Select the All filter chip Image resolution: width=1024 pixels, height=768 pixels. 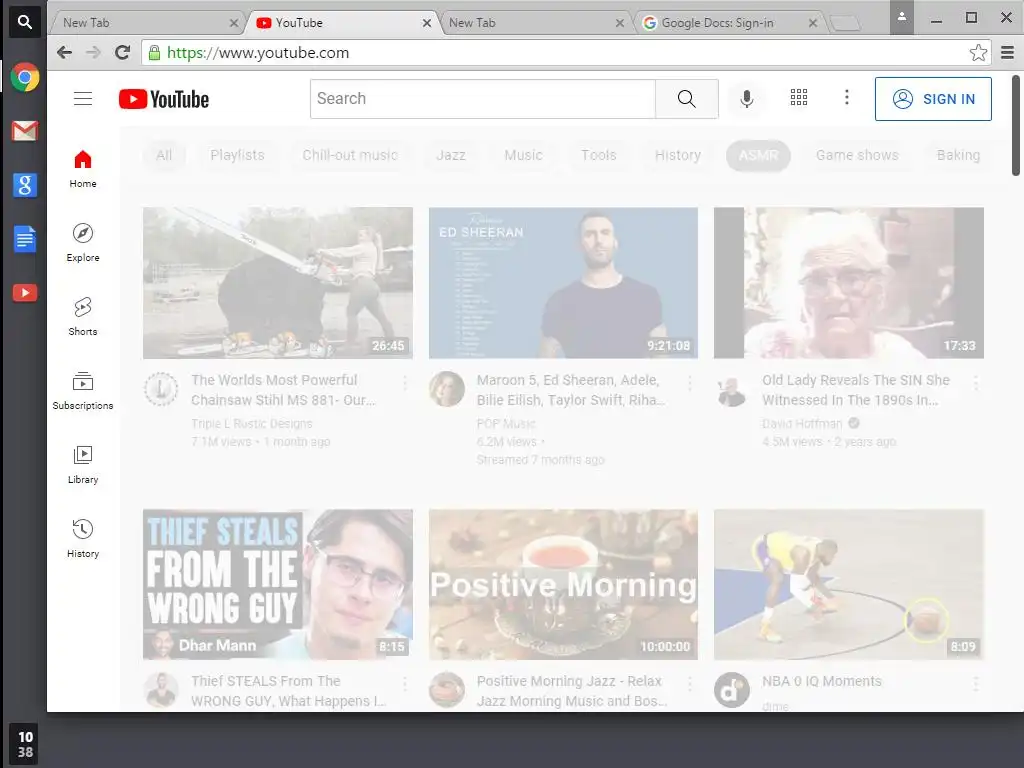tap(164, 155)
